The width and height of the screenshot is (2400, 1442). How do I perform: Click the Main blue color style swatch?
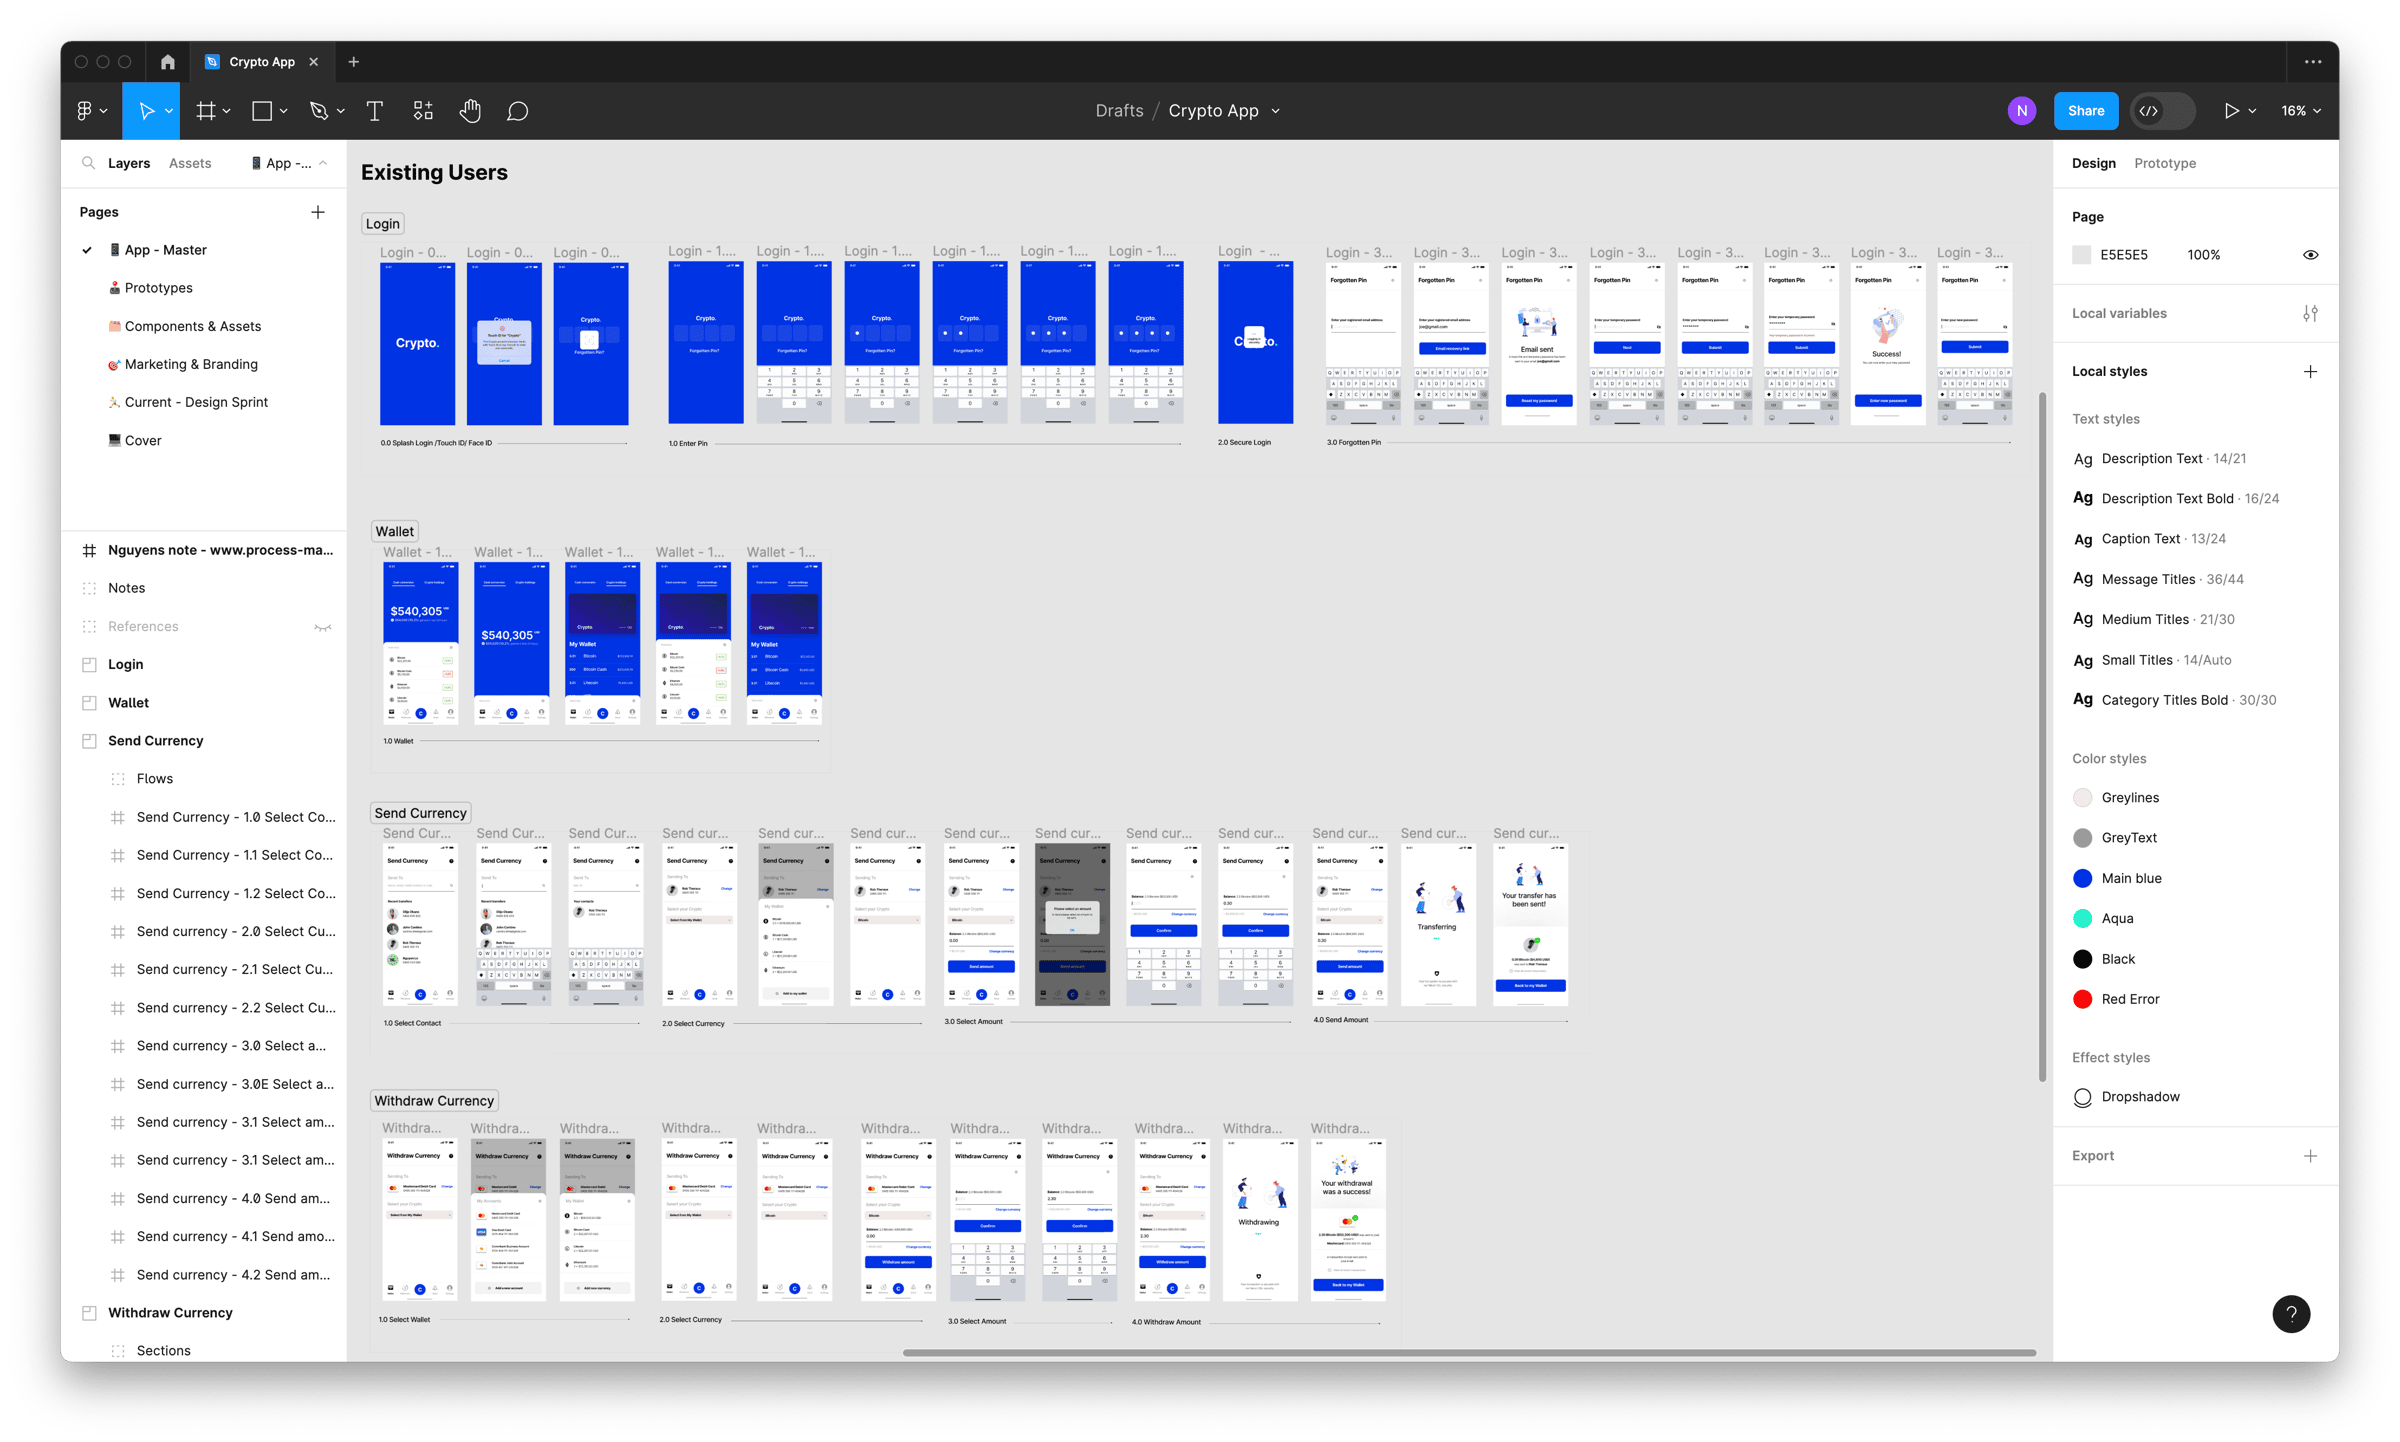click(x=2082, y=878)
